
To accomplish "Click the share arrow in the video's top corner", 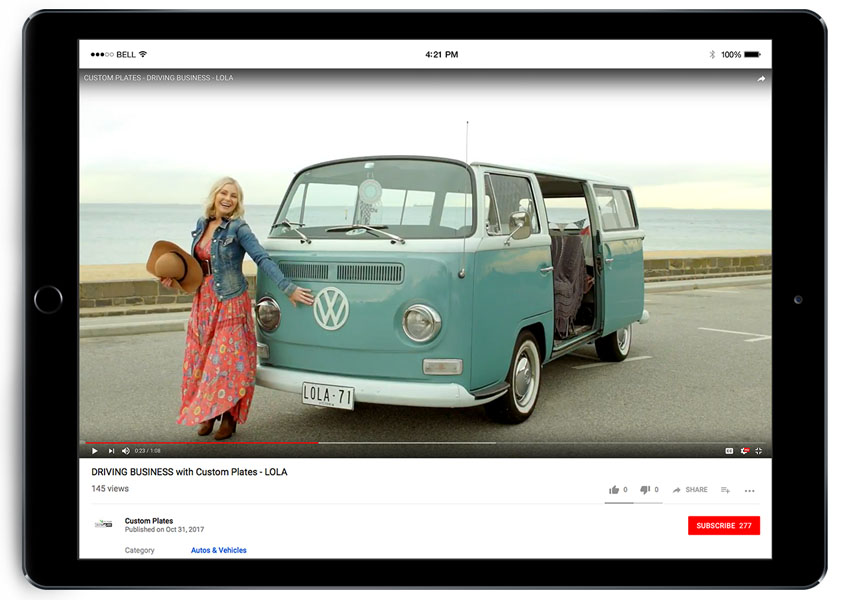I will click(x=761, y=79).
